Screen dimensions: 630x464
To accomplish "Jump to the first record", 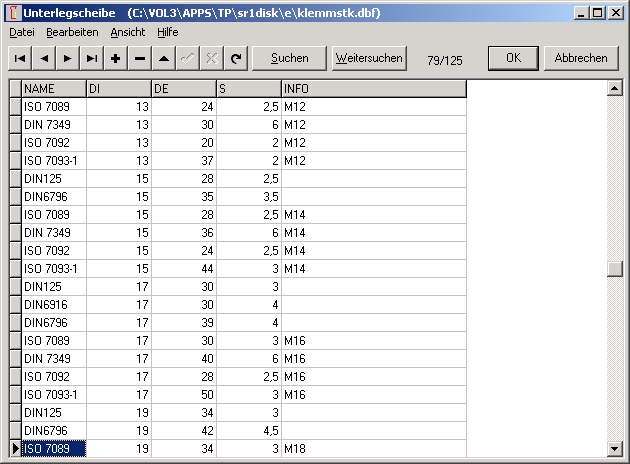I will pyautogui.click(x=20, y=59).
